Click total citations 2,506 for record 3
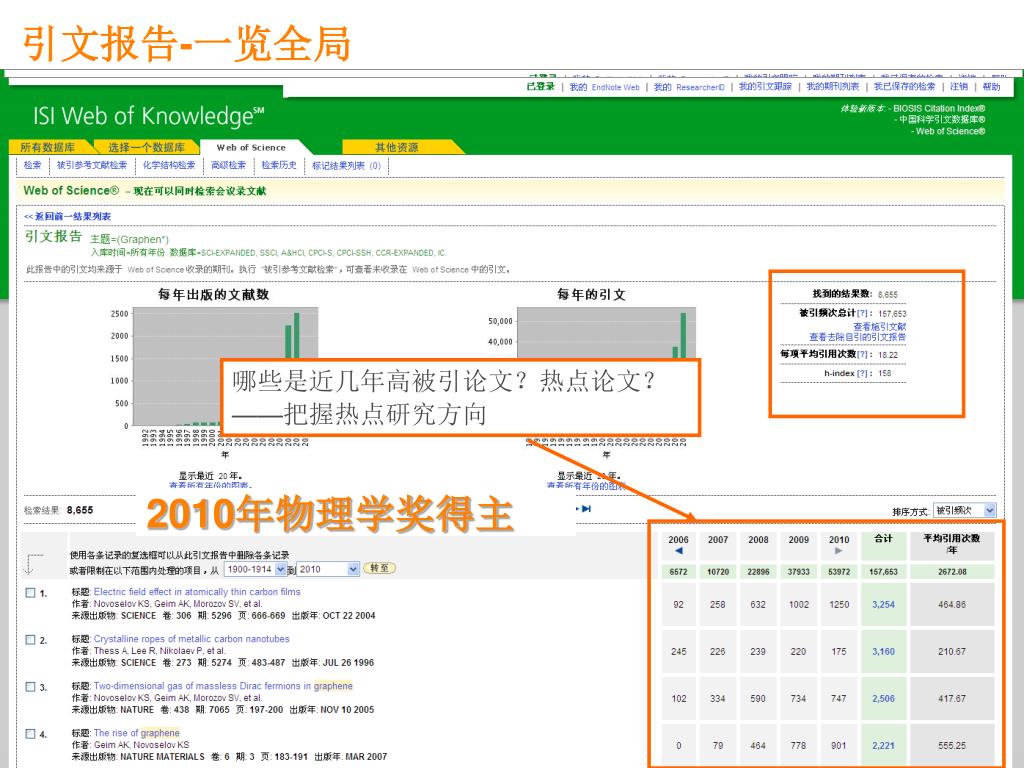 [x=883, y=699]
